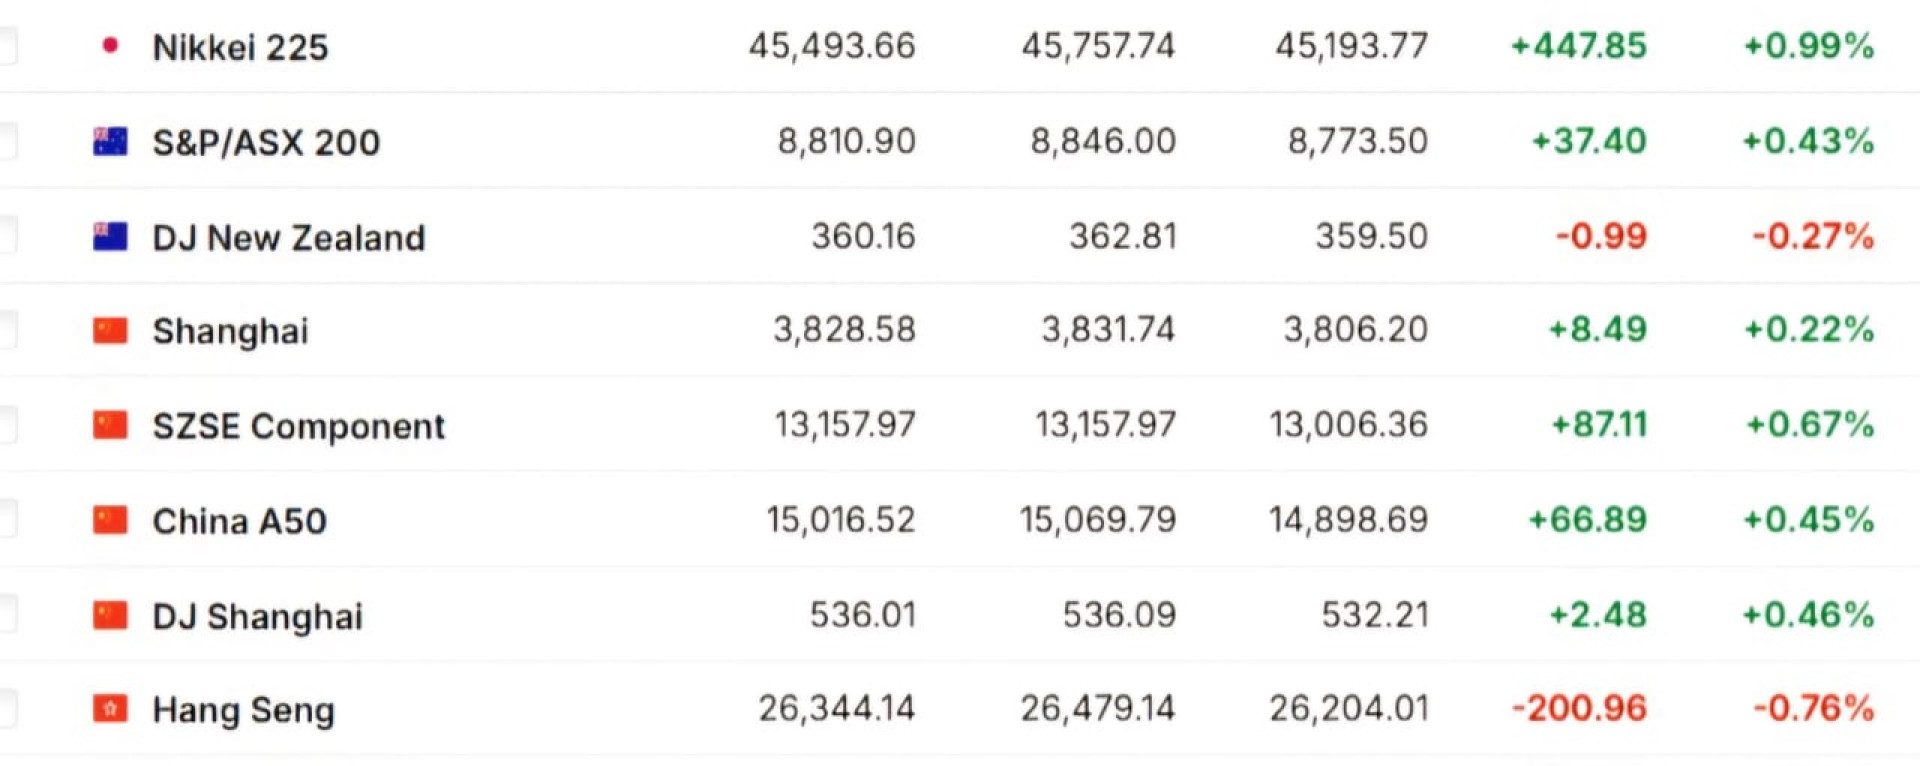Image resolution: width=1920 pixels, height=766 pixels.
Task: Open the DJ Shanghai index link
Action: point(257,616)
